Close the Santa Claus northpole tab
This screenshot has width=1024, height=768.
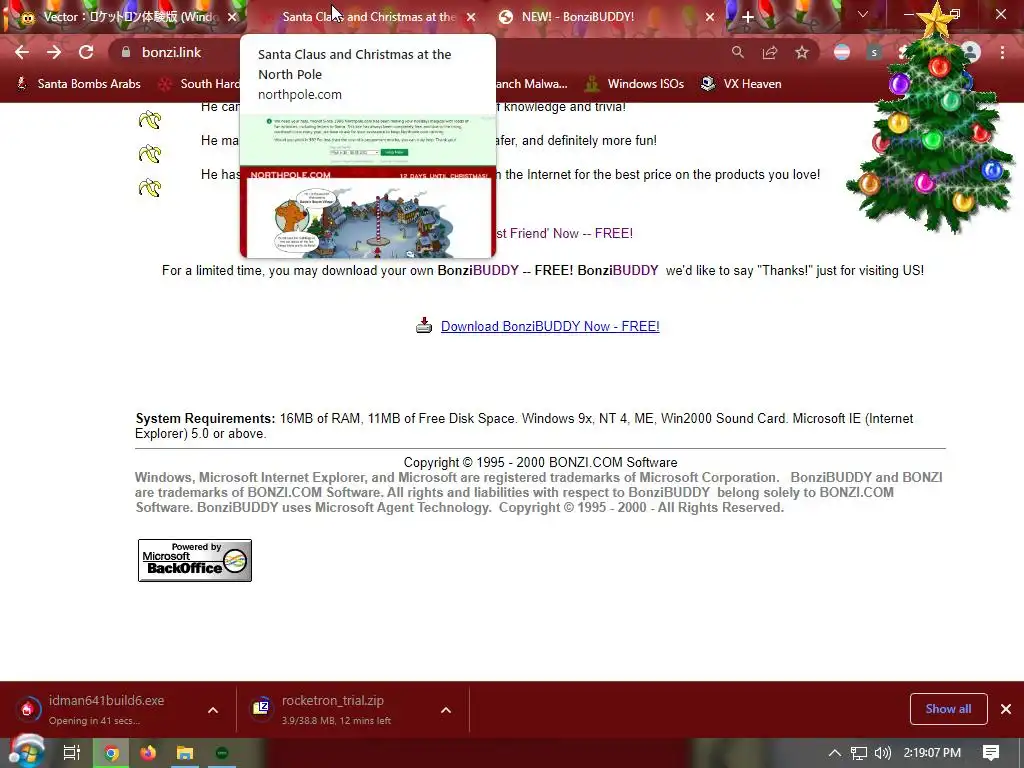[471, 17]
